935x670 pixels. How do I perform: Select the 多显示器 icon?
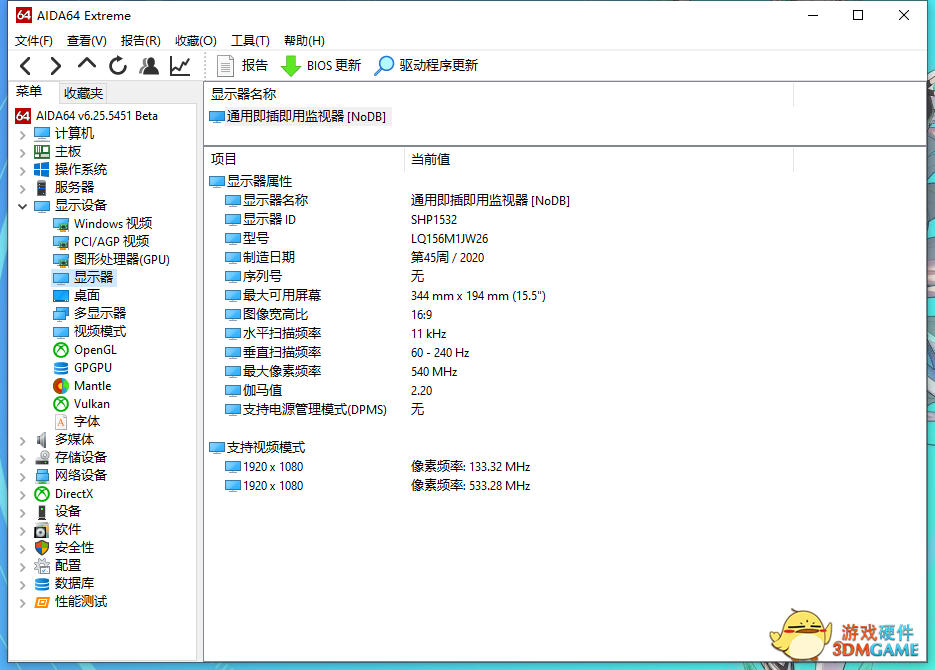61,314
